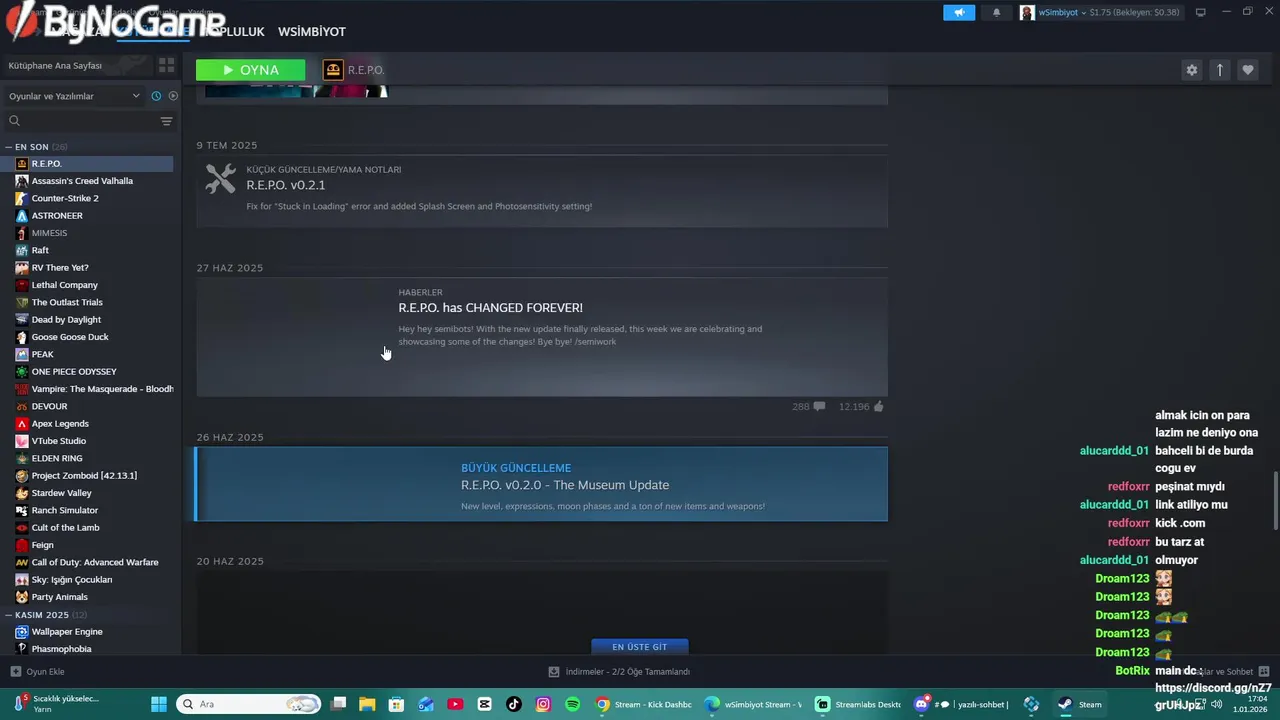The height and width of the screenshot is (720, 1280).
Task: Click Goose Goose Duck game icon
Action: 22,337
